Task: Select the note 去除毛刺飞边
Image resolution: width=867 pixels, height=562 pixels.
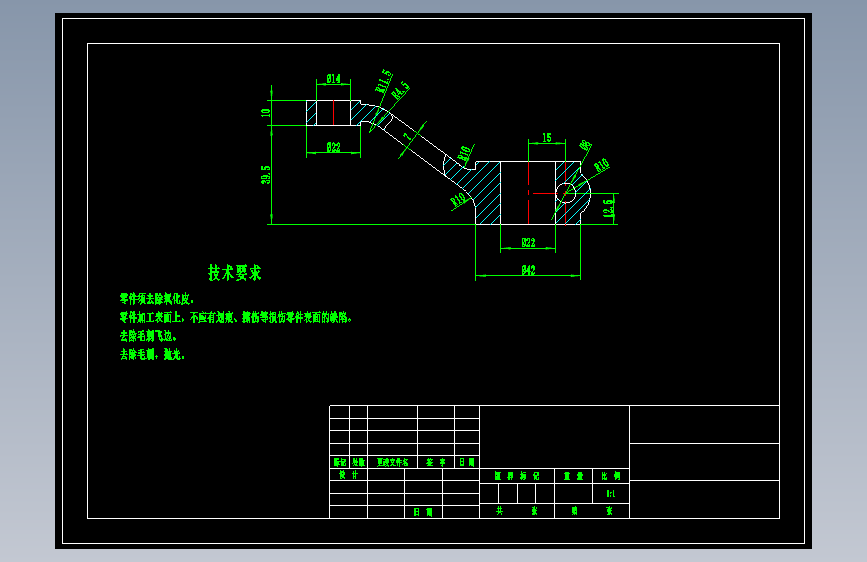Action: 148,336
